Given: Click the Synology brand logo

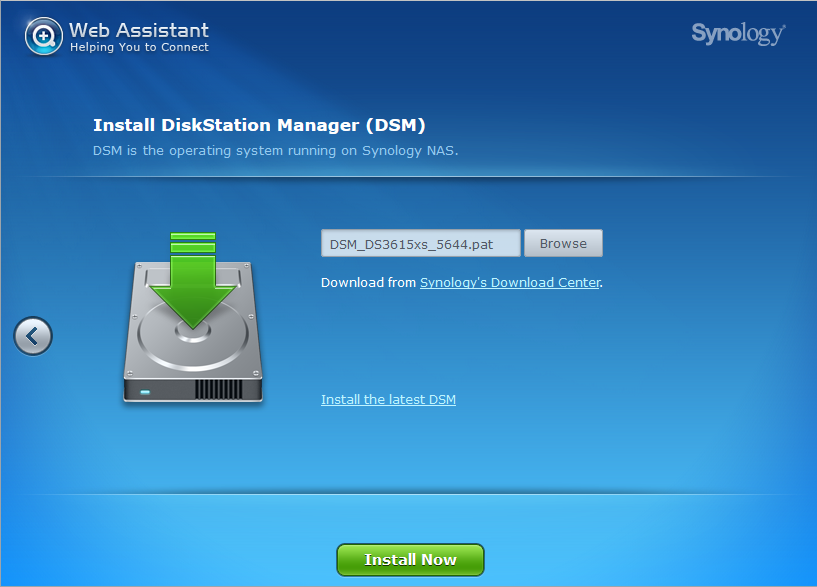Looking at the screenshot, I should point(738,33).
